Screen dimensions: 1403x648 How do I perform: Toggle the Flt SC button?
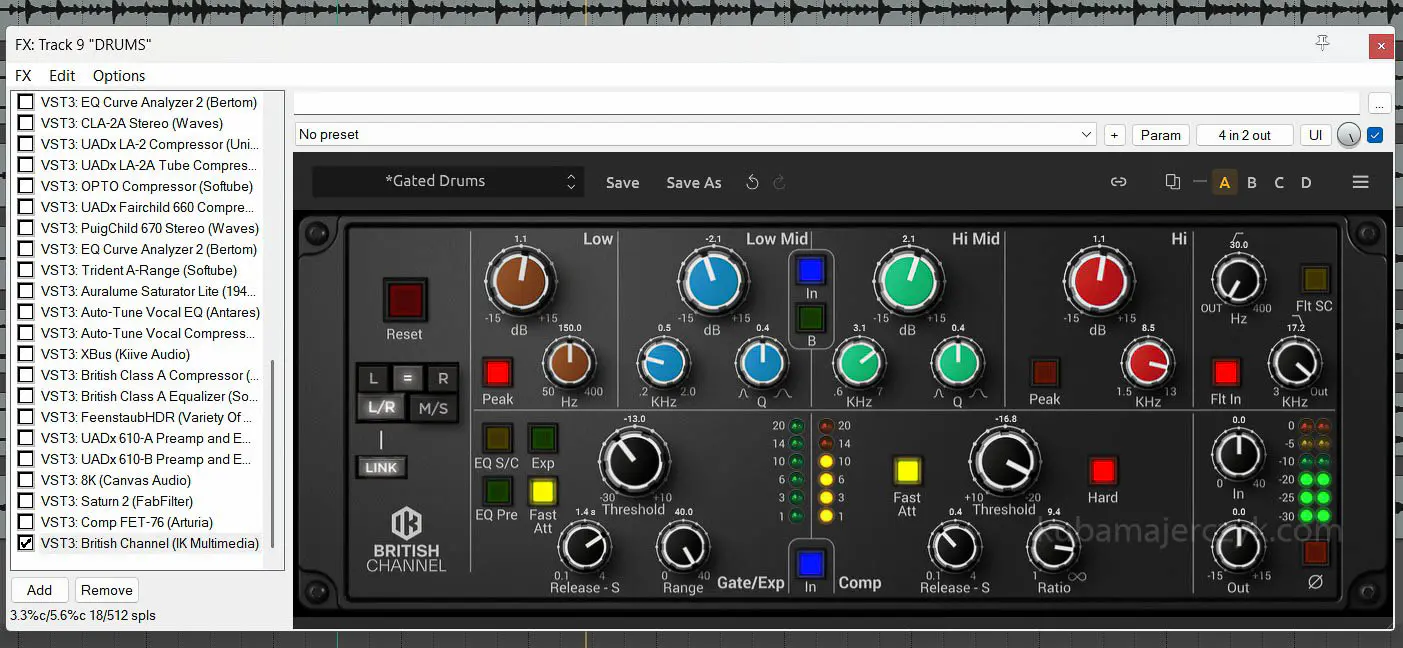coord(1314,278)
